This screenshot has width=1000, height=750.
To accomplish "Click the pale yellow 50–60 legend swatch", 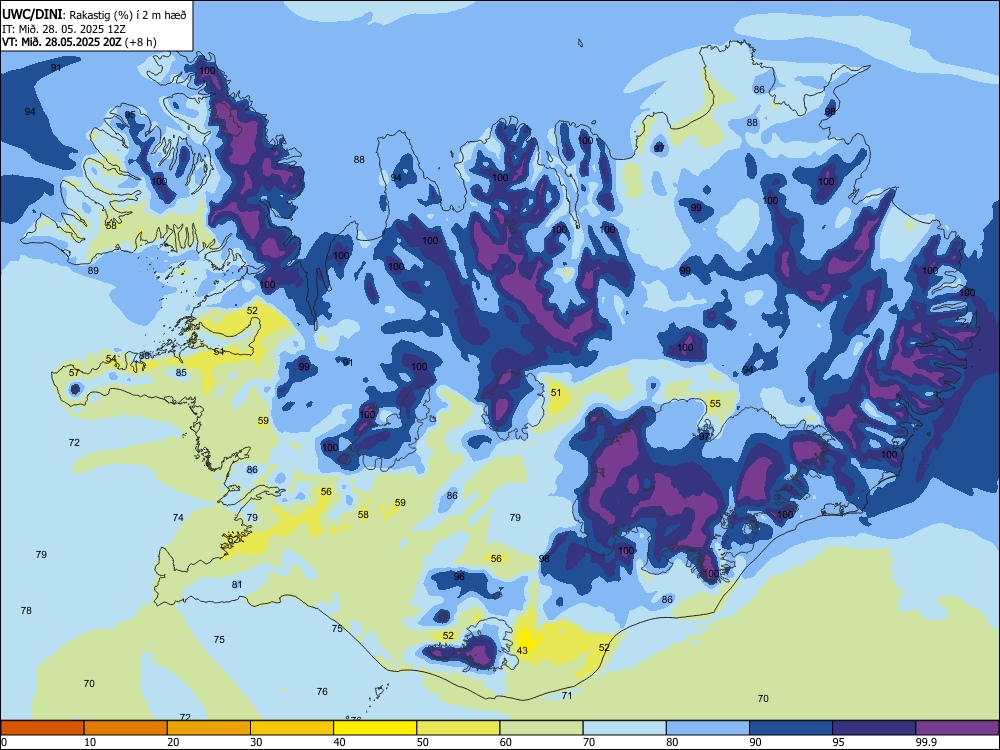I will [x=458, y=728].
